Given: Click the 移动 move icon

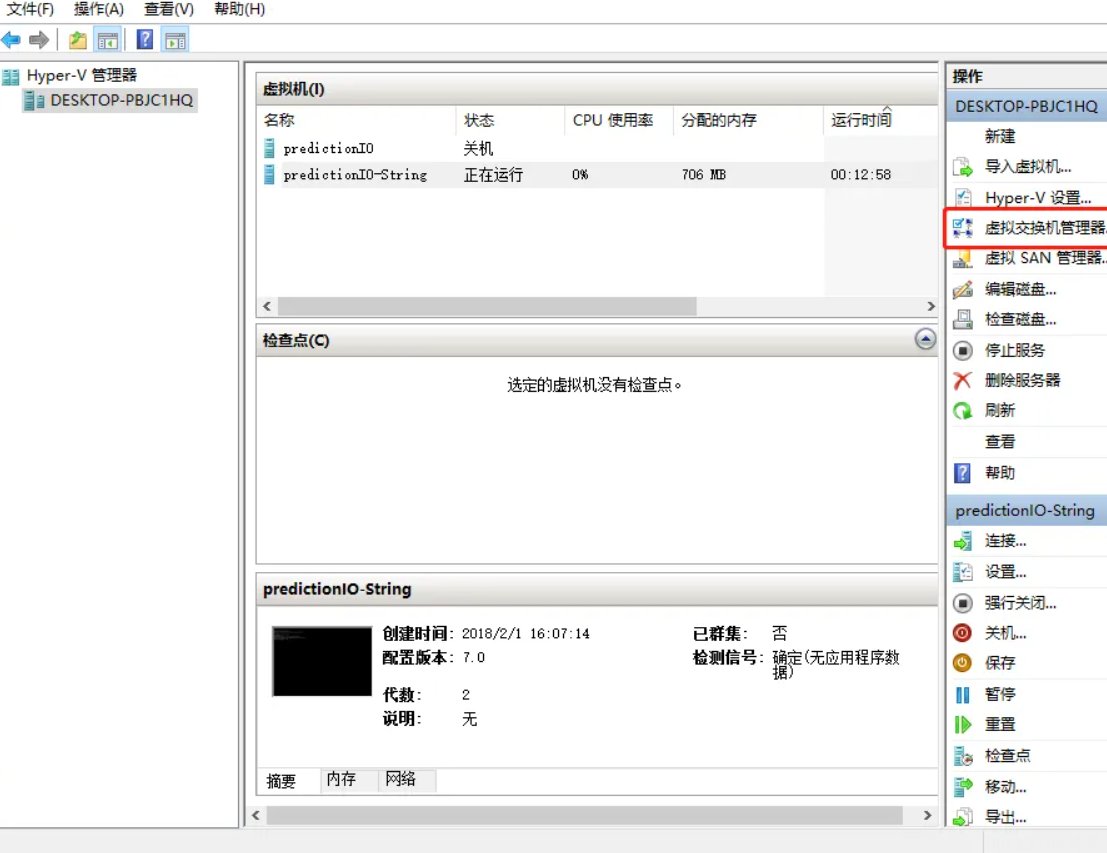Looking at the screenshot, I should click(962, 786).
